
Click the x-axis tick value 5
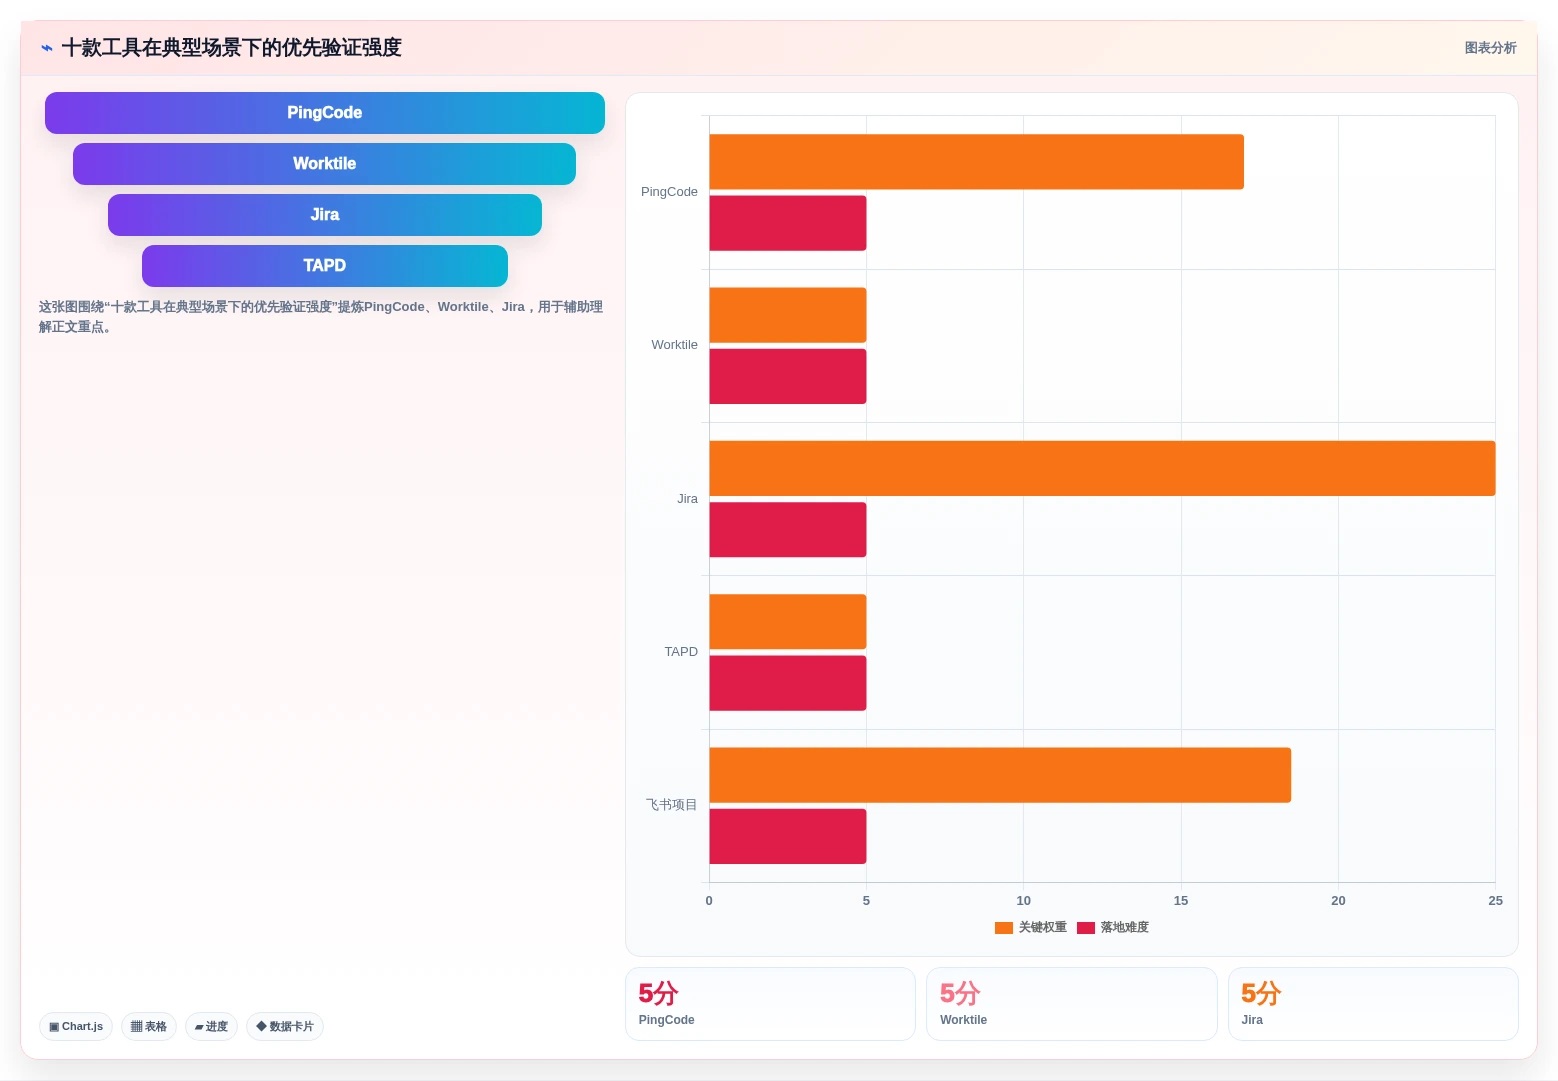coord(866,901)
